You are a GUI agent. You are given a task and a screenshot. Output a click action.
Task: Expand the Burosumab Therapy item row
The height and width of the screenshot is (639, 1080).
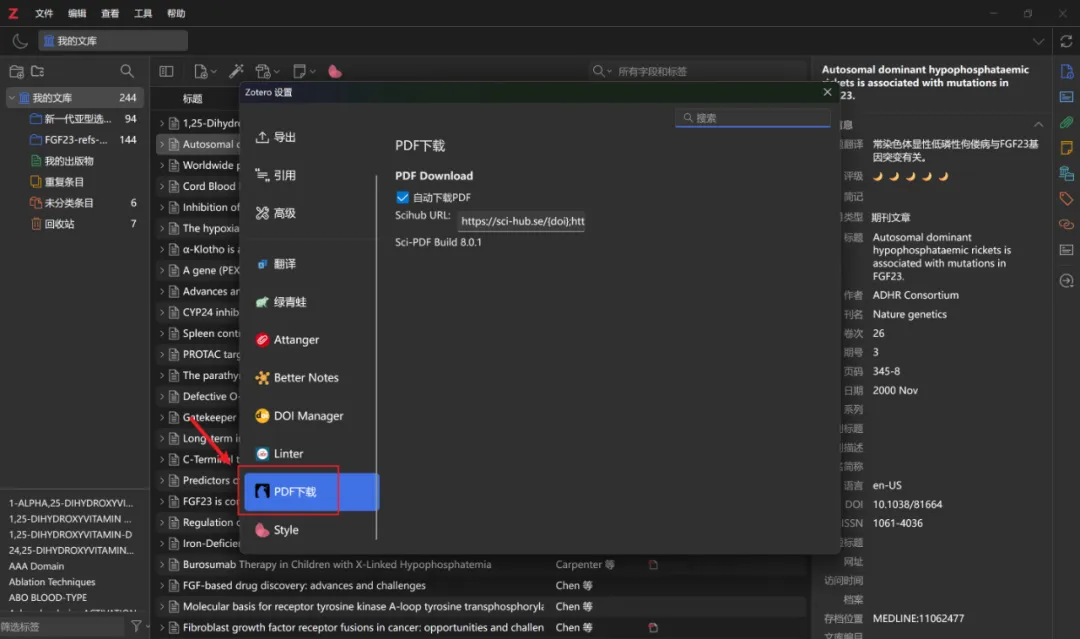pyautogui.click(x=162, y=565)
